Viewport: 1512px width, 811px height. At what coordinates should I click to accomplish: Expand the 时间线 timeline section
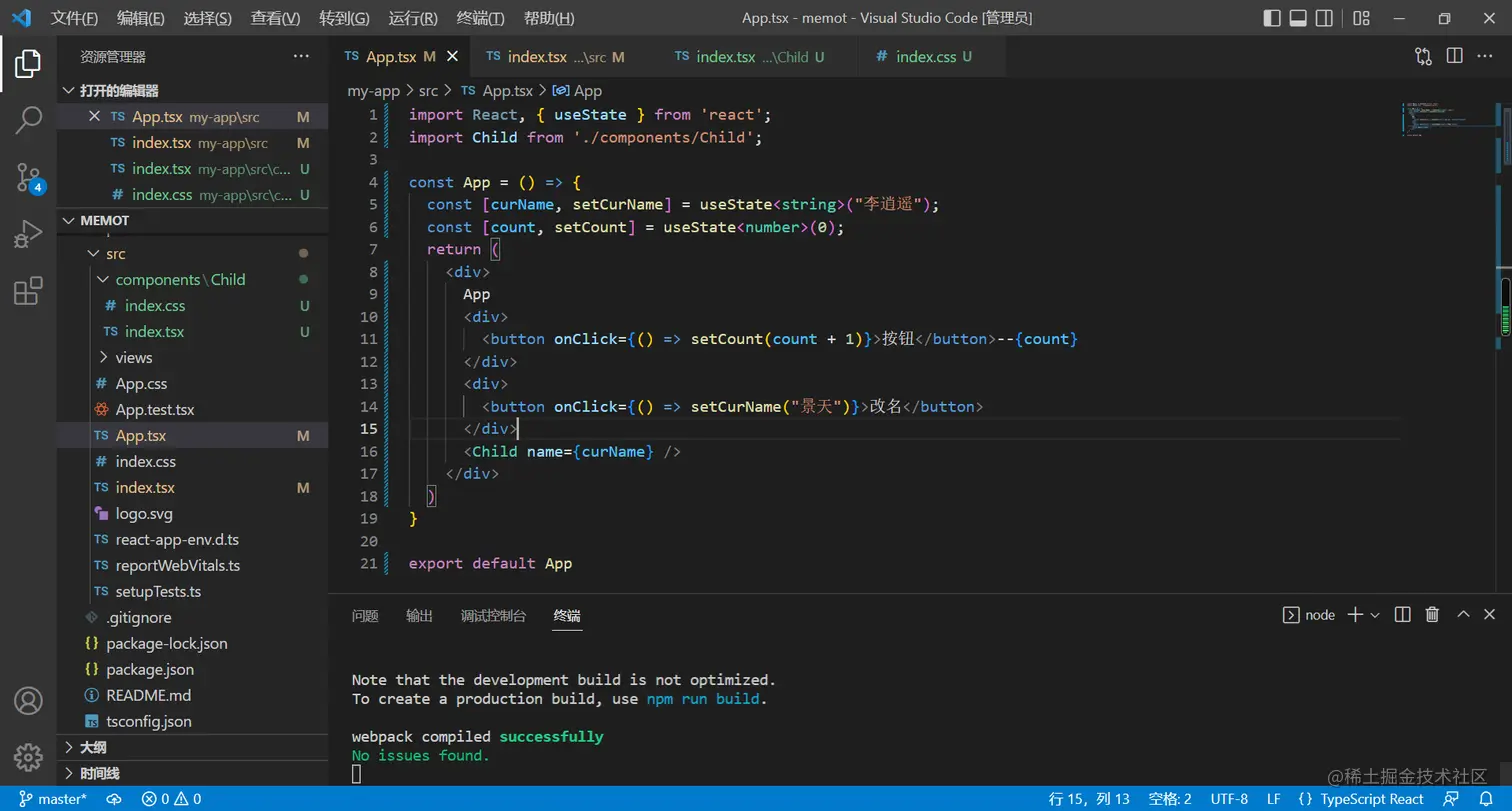[193, 774]
